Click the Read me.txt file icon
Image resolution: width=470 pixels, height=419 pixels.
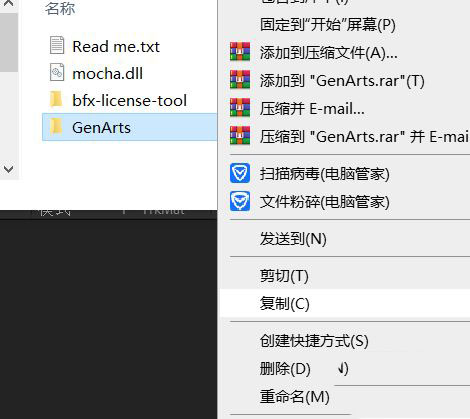click(x=57, y=45)
